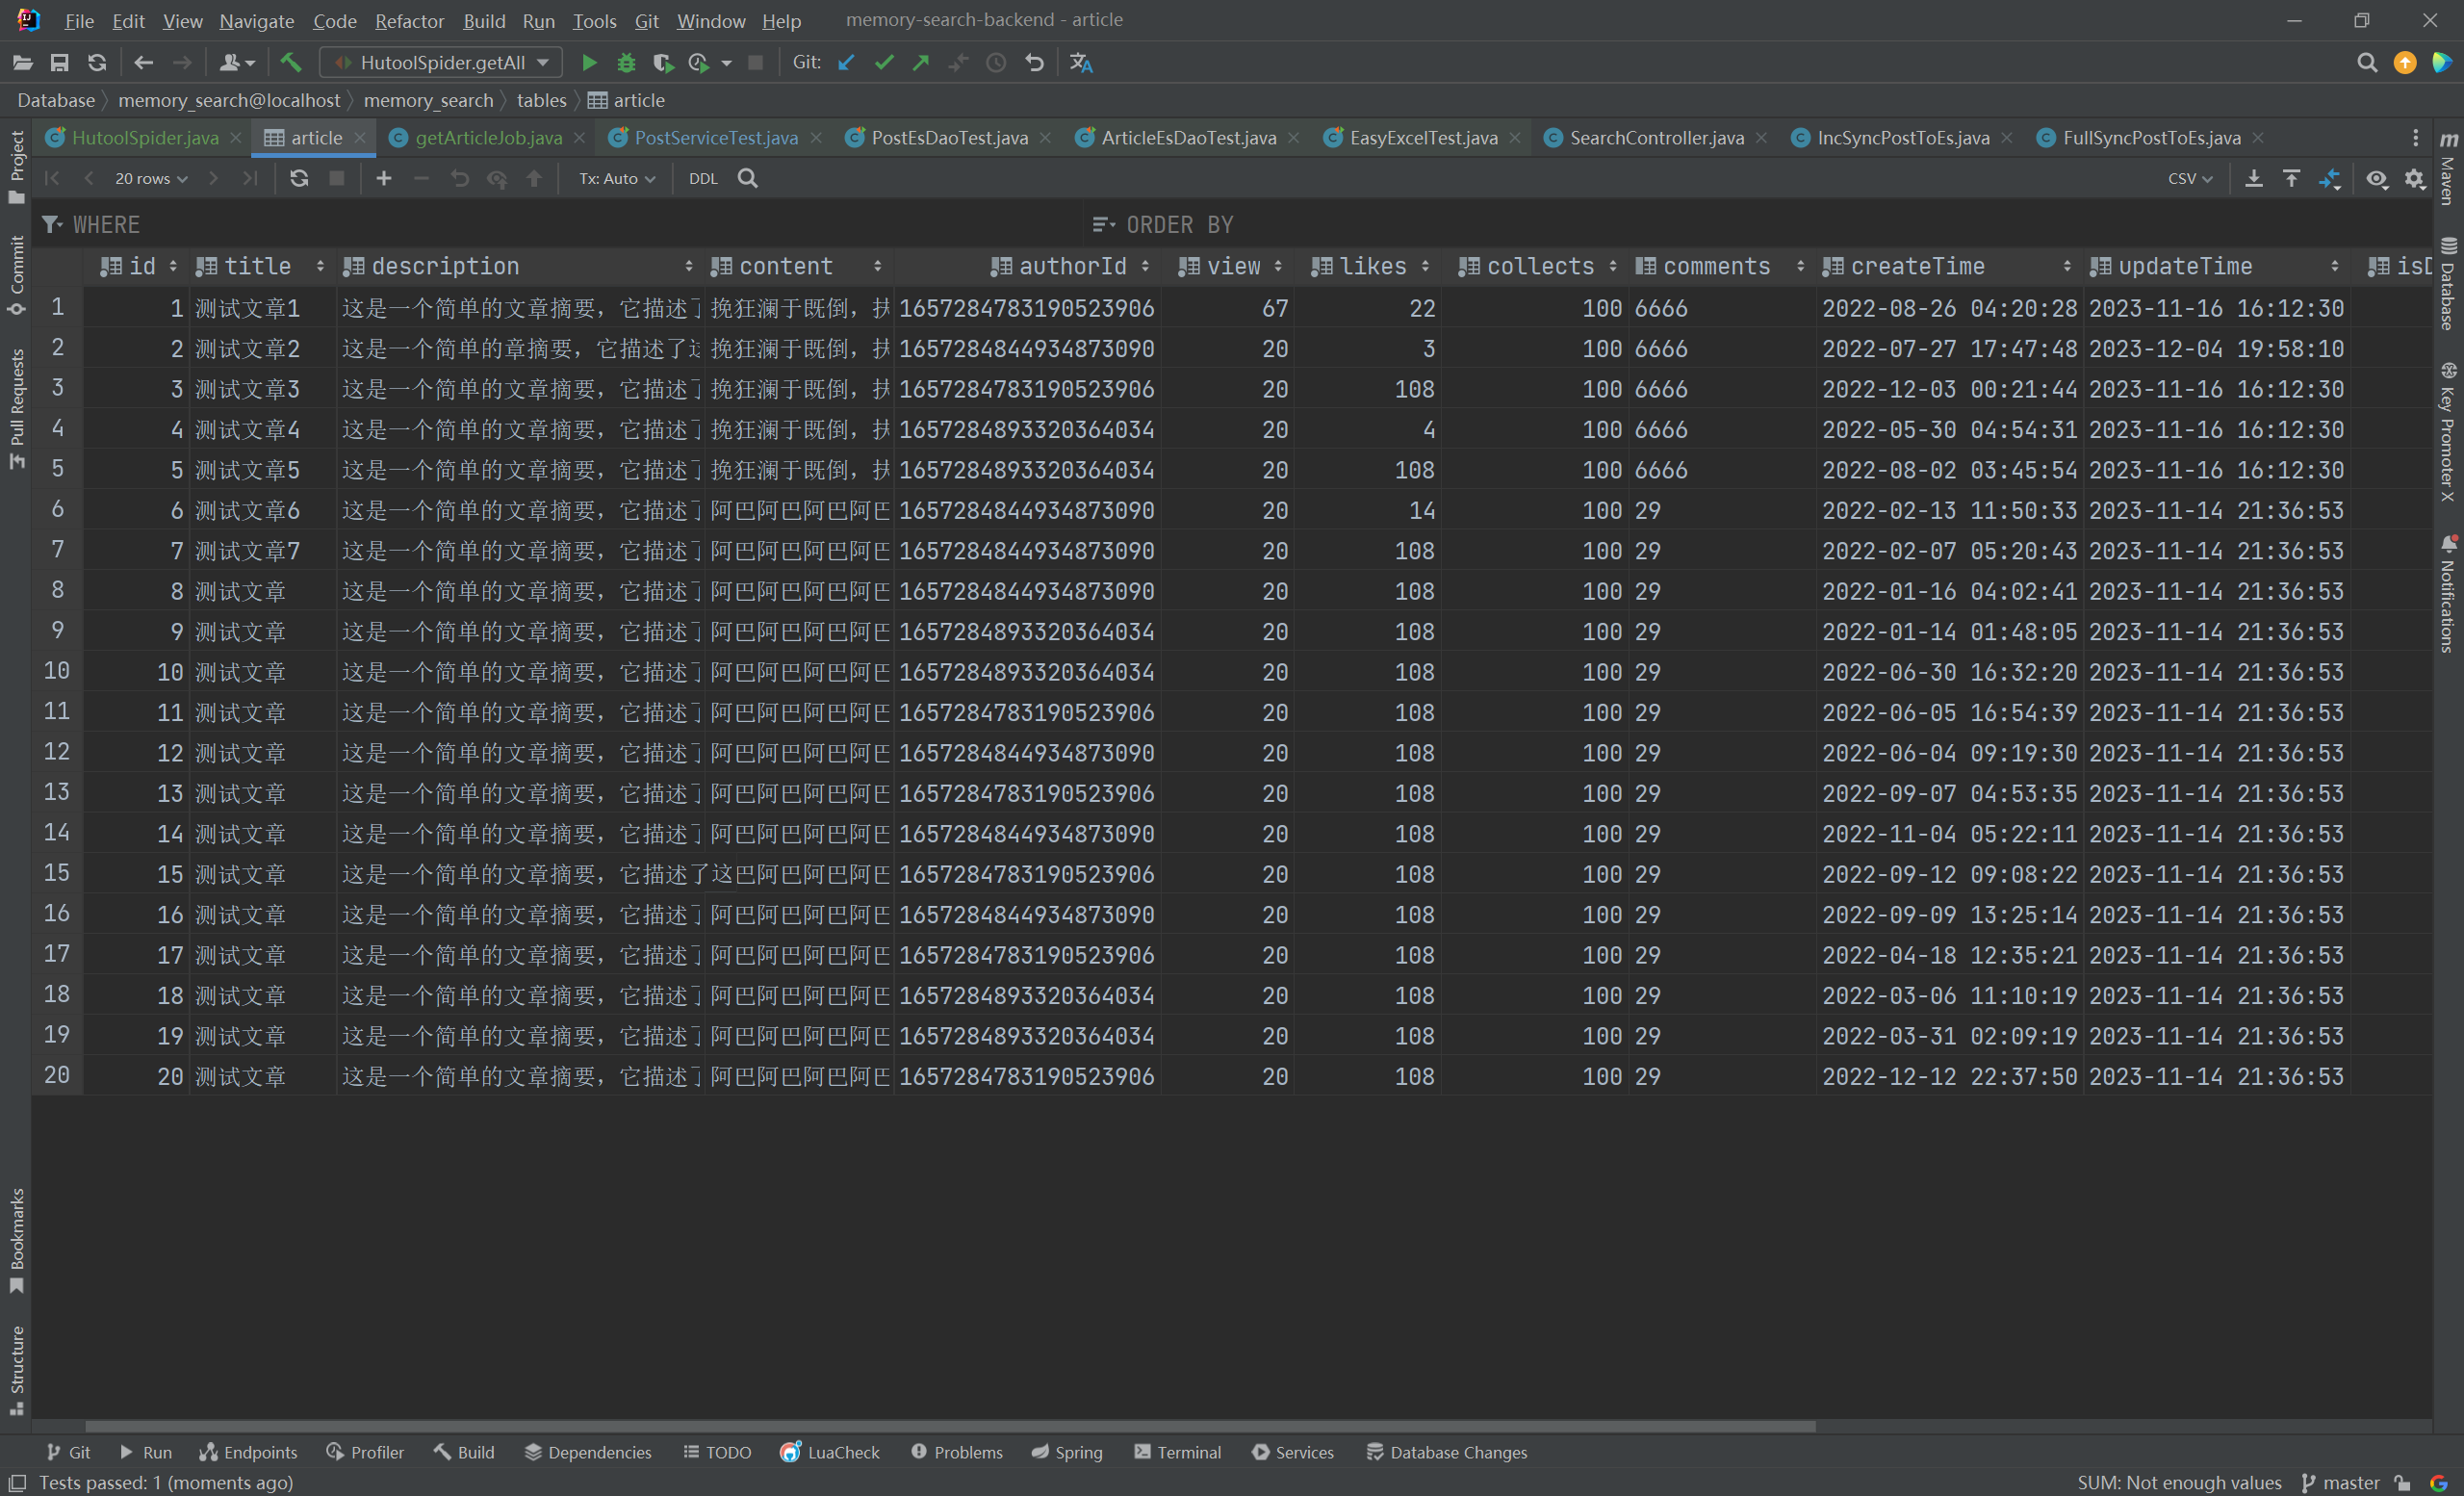Toggle the Bookmarks tool window
This screenshot has height=1496, width=2464.
tap(16, 1240)
